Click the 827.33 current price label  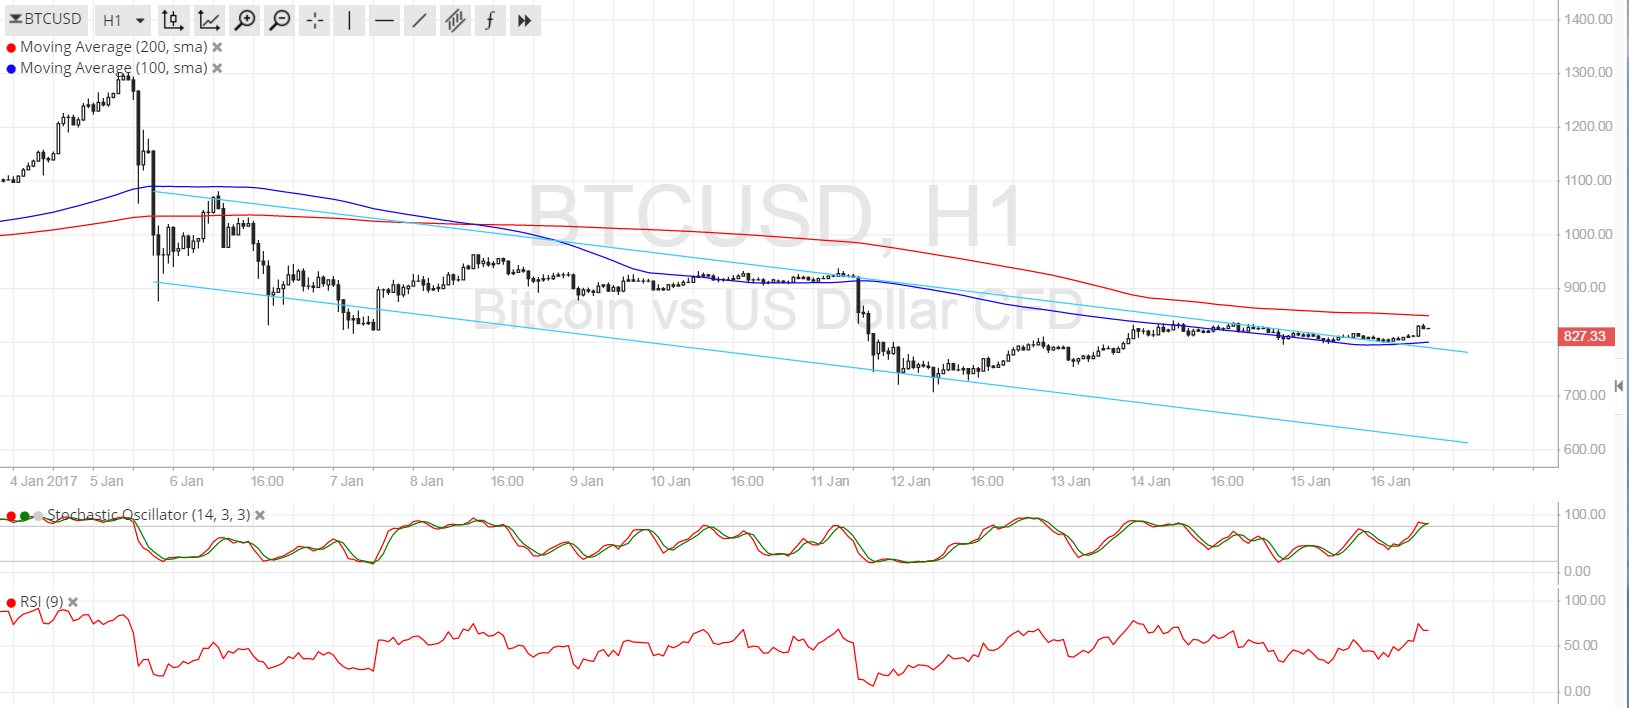coord(1585,336)
